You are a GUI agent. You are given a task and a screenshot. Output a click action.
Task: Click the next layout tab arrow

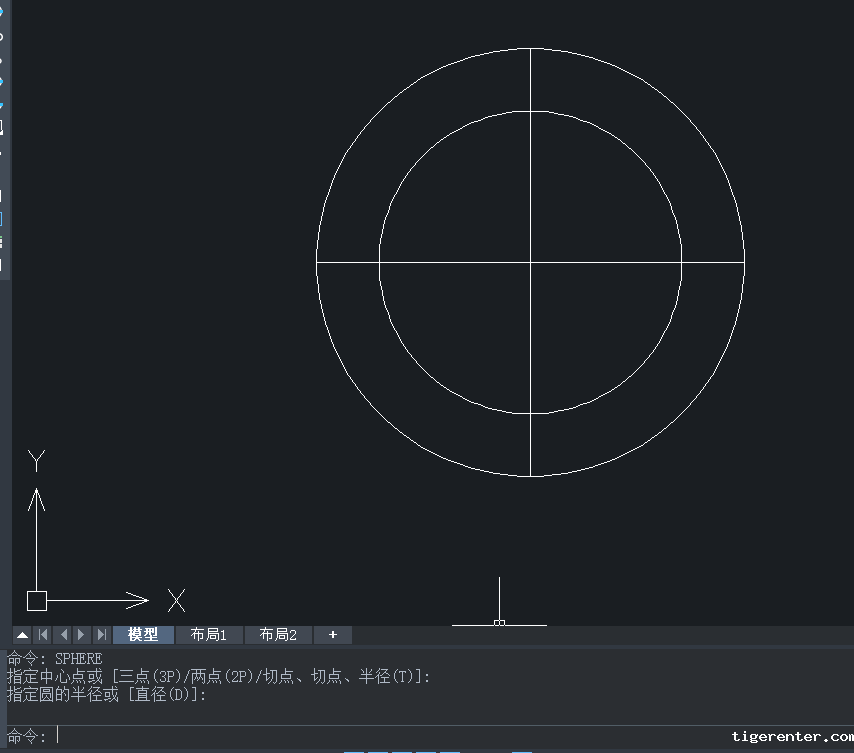click(82, 635)
